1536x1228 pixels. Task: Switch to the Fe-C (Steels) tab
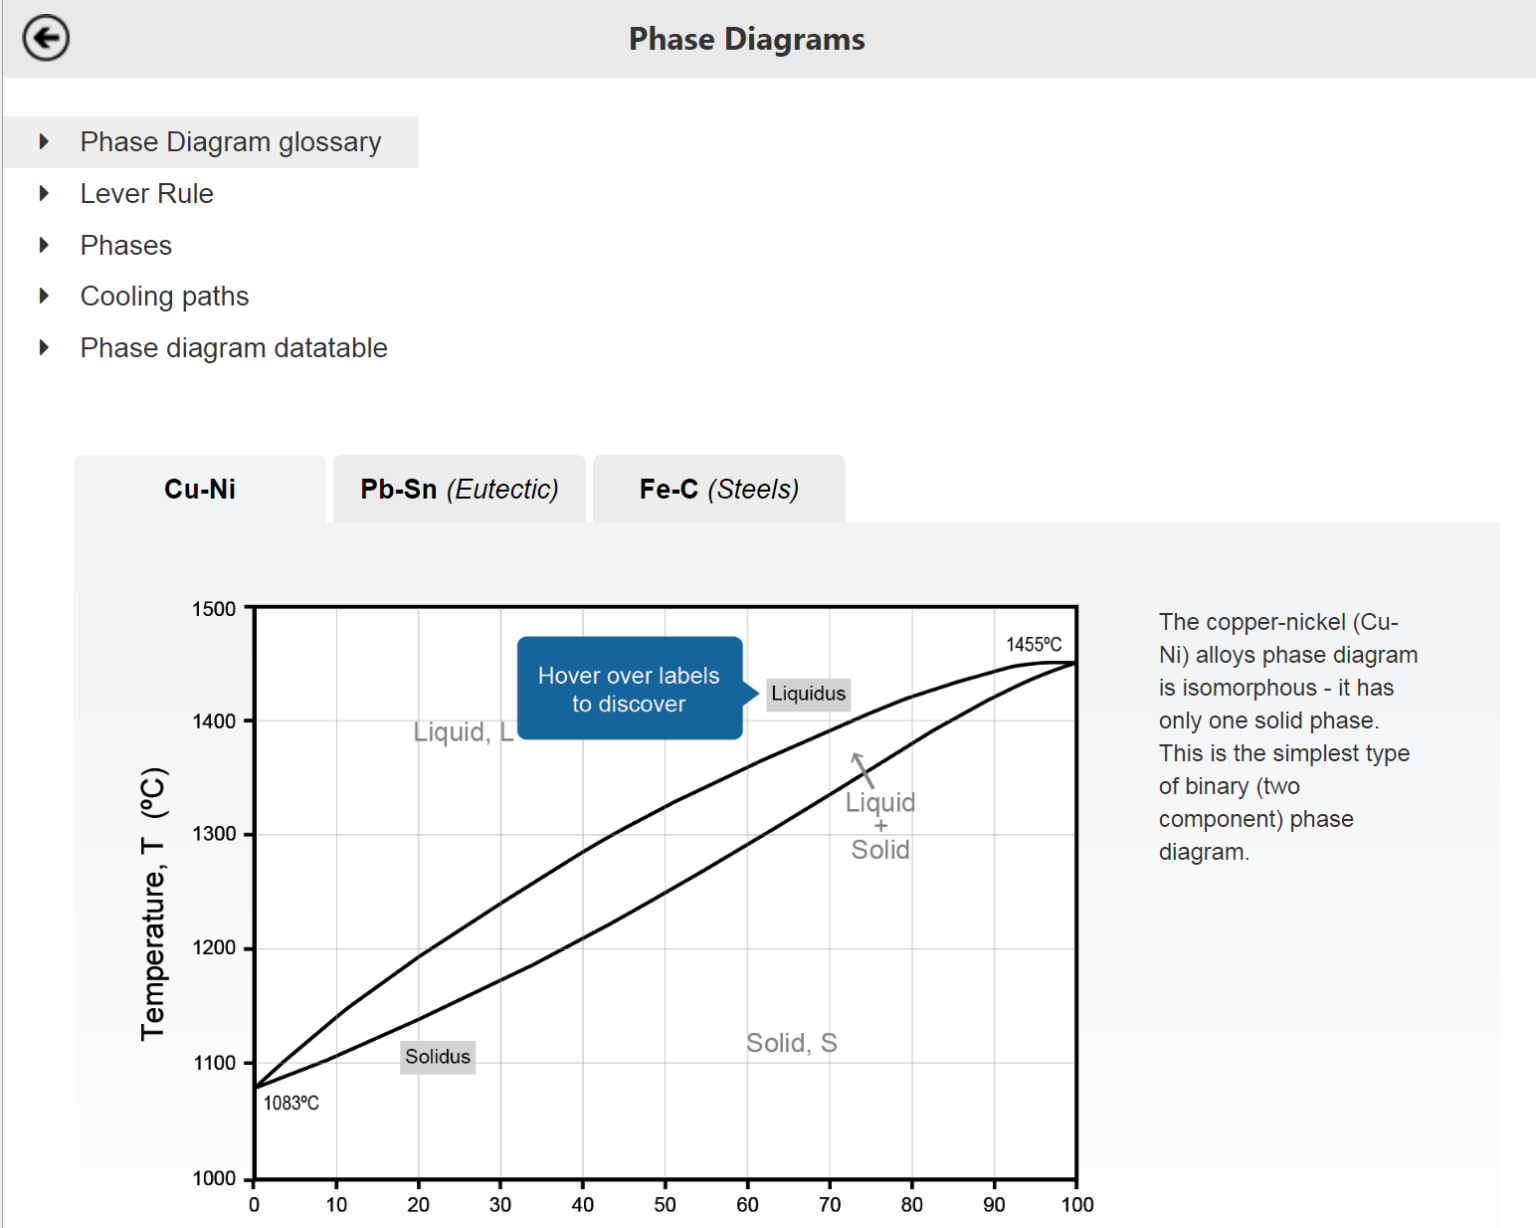point(719,489)
